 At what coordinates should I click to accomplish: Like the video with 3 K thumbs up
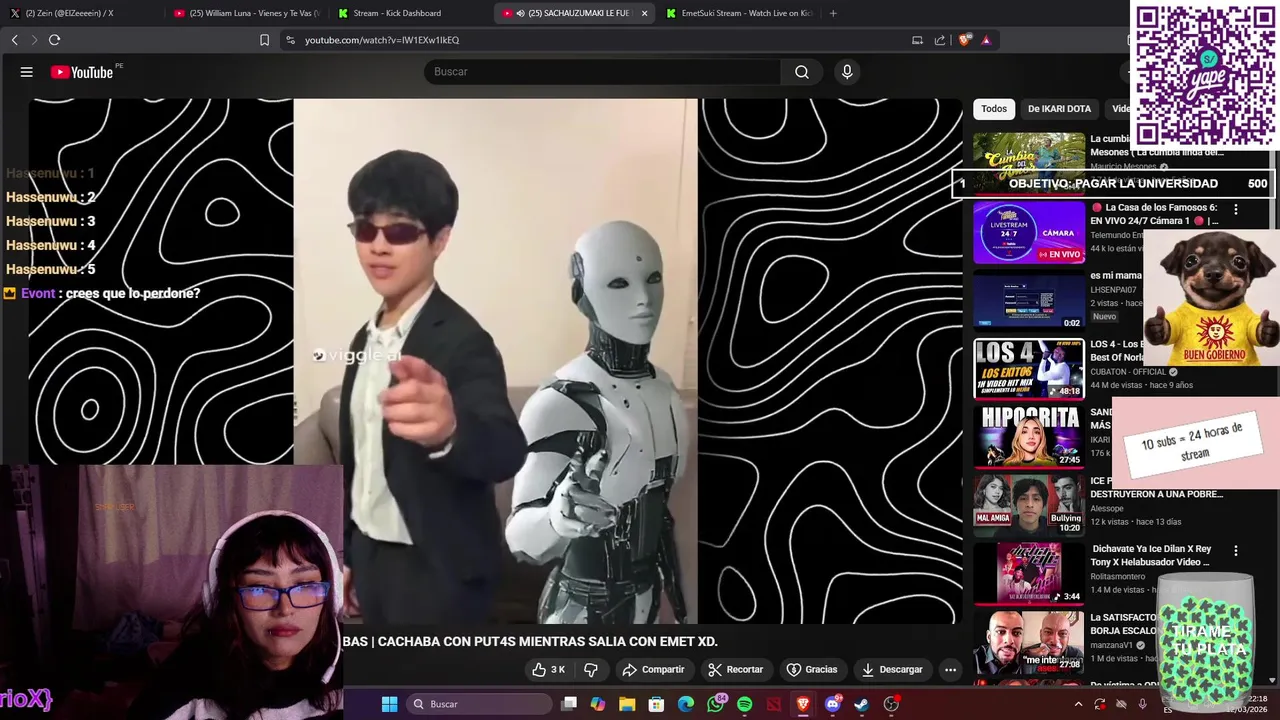coord(549,669)
